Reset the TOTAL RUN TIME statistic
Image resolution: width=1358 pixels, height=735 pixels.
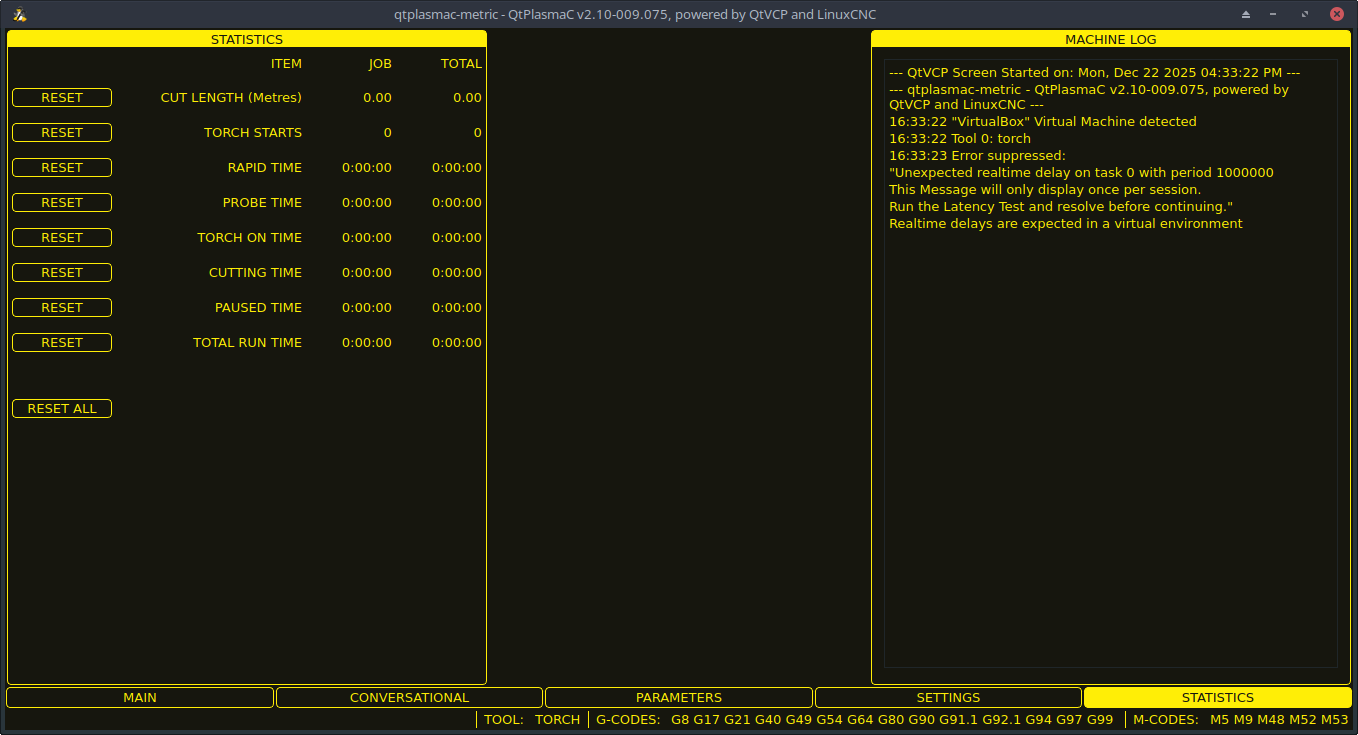61,342
